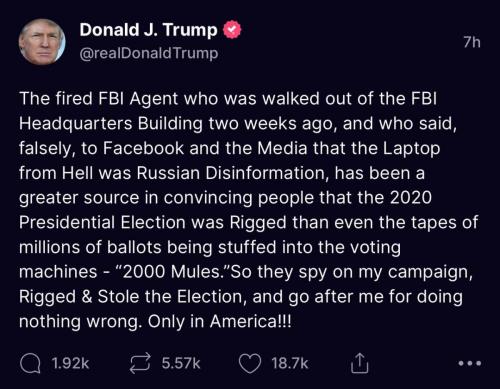Open the three-dot more options menu
The image size is (500, 389).
point(470,363)
